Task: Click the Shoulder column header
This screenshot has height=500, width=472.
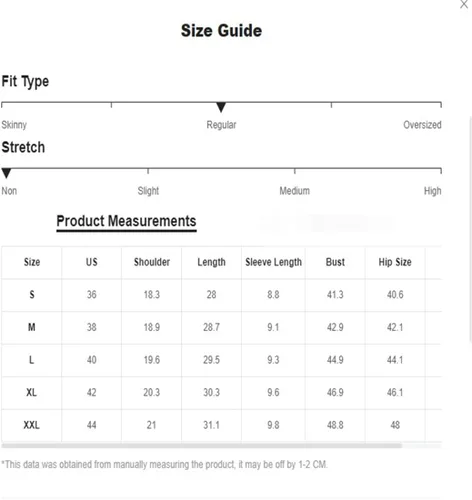Action: (x=152, y=262)
